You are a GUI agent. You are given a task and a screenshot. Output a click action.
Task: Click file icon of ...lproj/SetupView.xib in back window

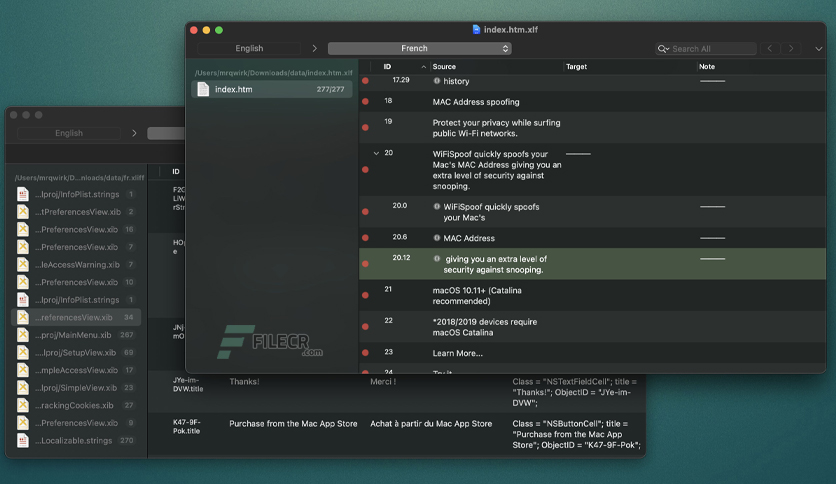point(22,352)
